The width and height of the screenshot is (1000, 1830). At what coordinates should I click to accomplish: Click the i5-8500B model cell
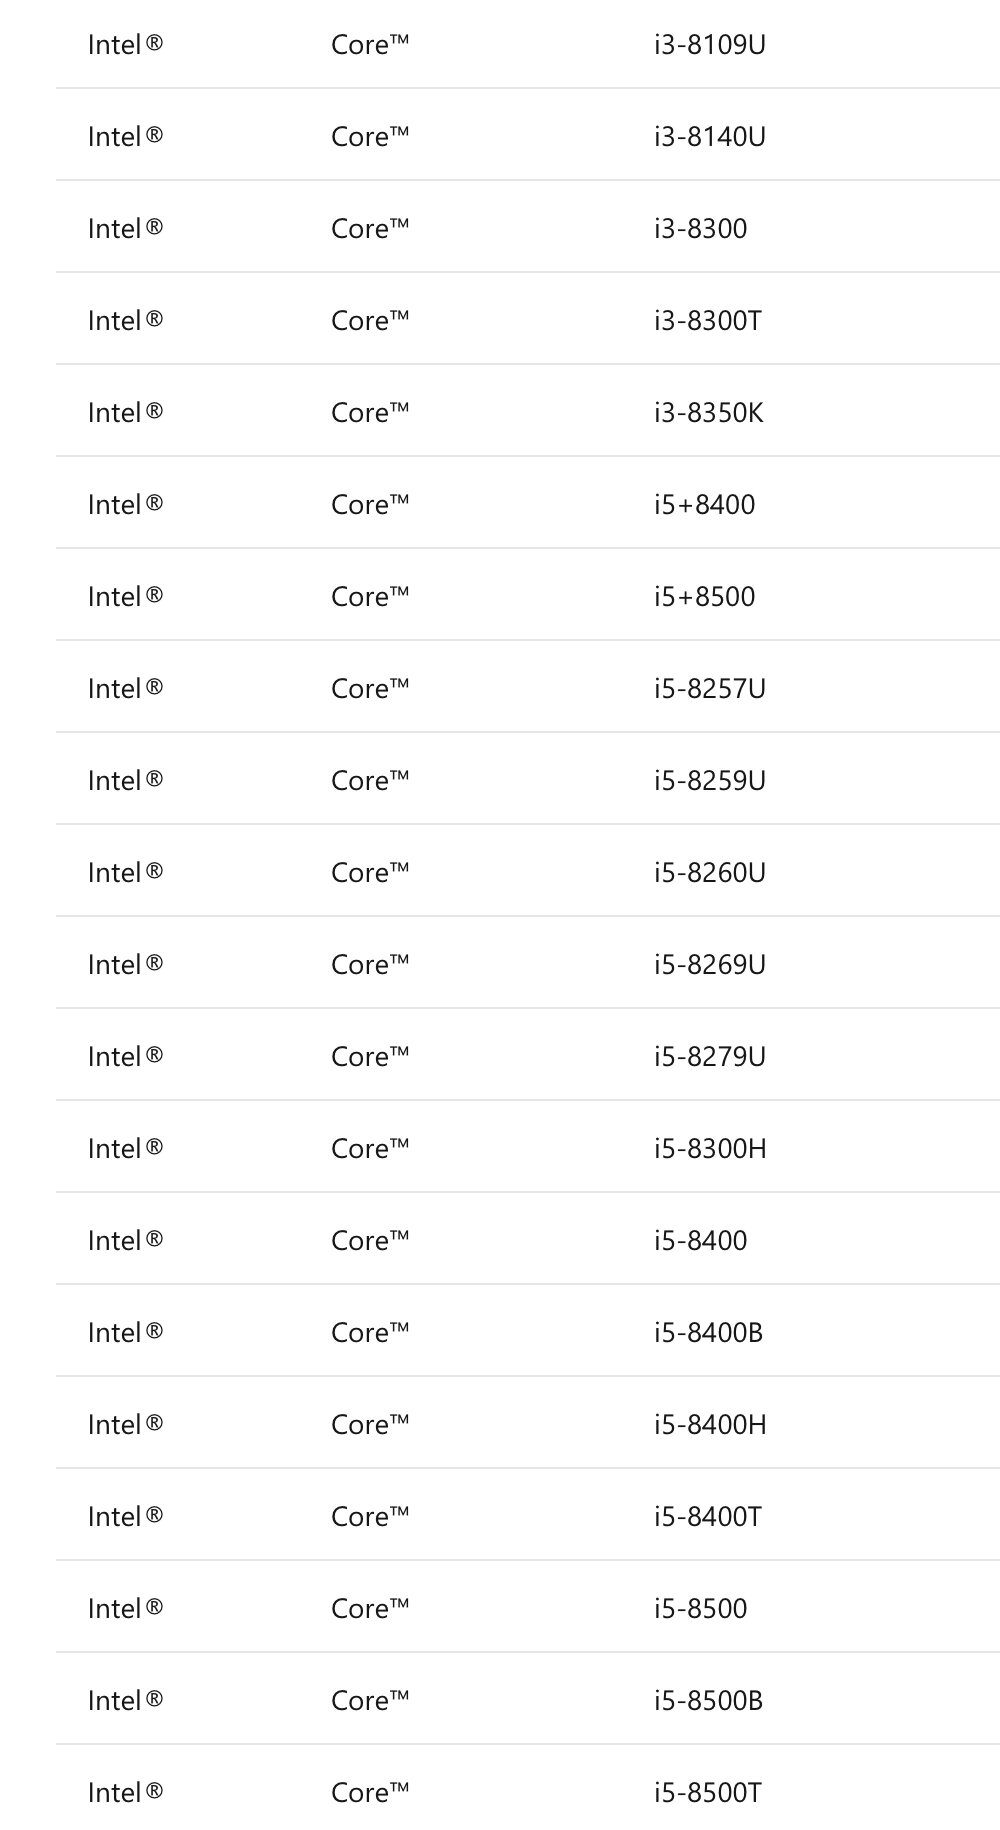[x=708, y=1701]
